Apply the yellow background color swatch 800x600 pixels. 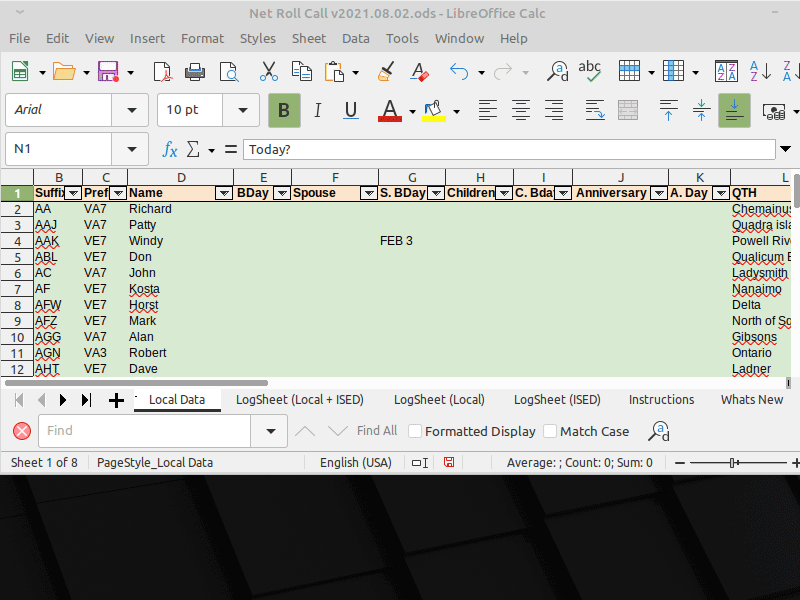(x=434, y=111)
